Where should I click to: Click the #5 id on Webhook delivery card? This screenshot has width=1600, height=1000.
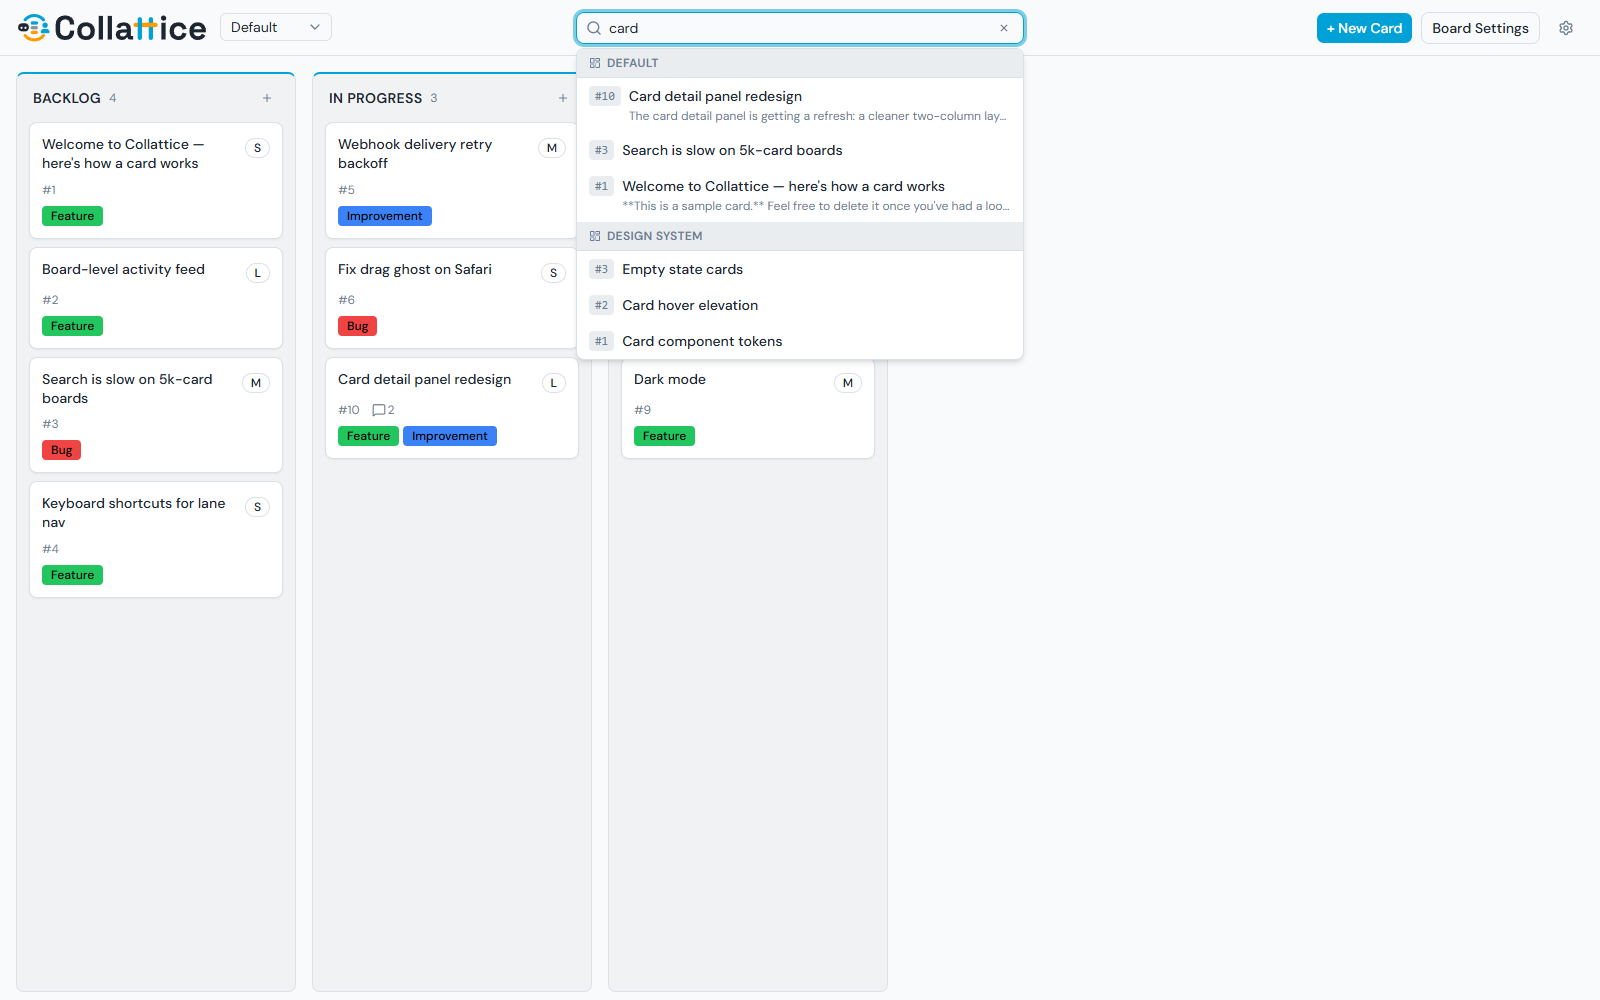tap(346, 190)
